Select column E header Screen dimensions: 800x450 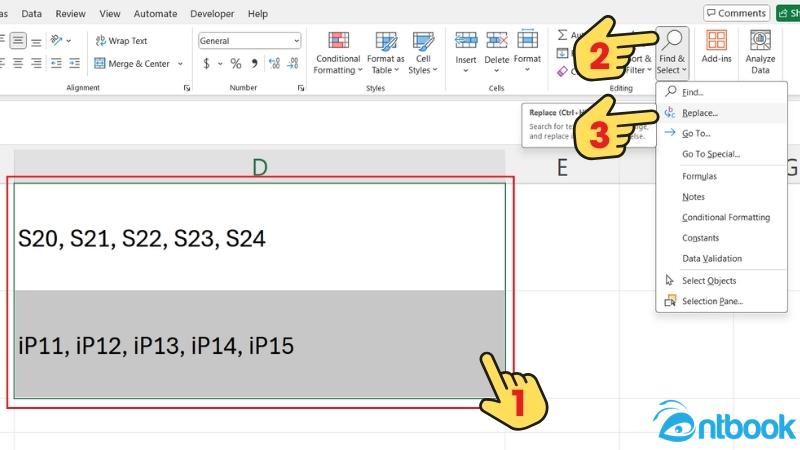(x=562, y=167)
